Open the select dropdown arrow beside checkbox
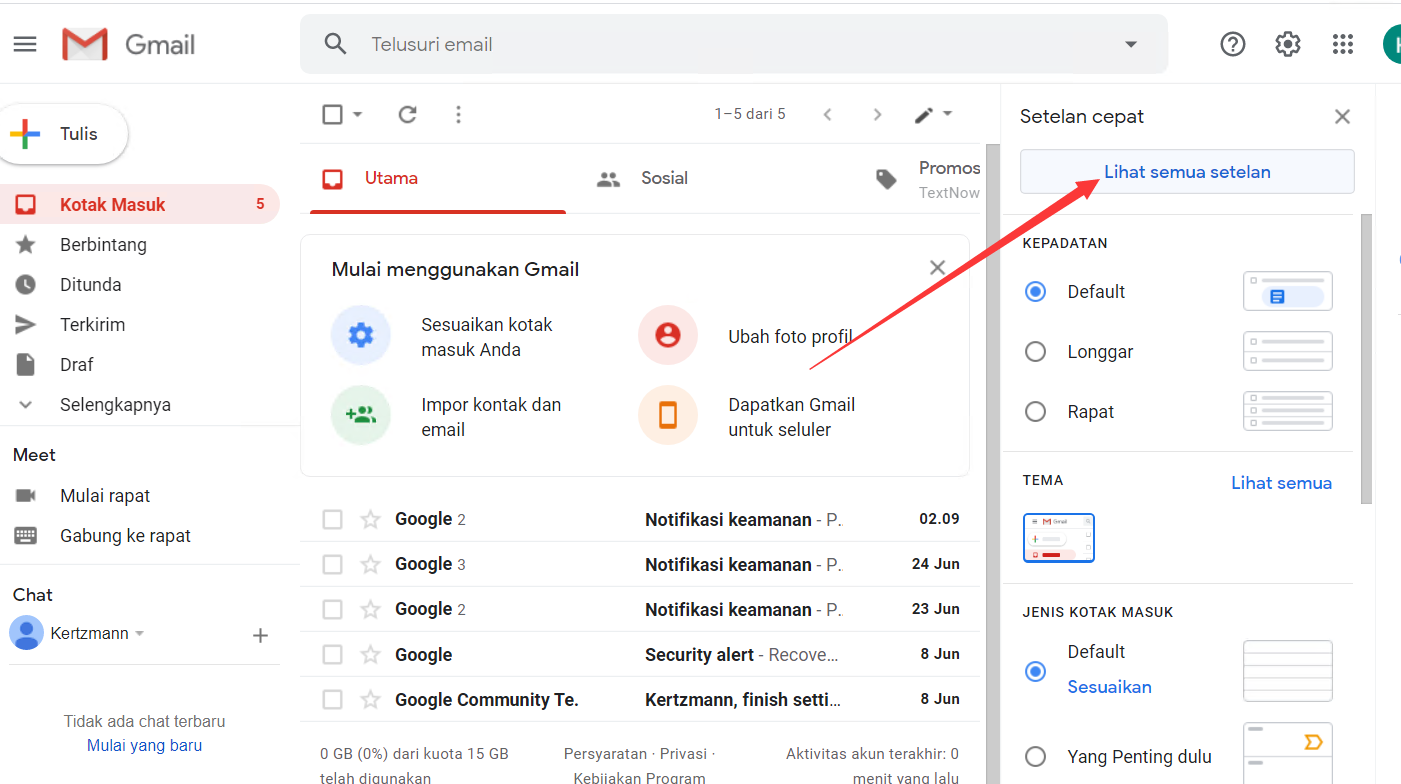The width and height of the screenshot is (1401, 784). 358,114
